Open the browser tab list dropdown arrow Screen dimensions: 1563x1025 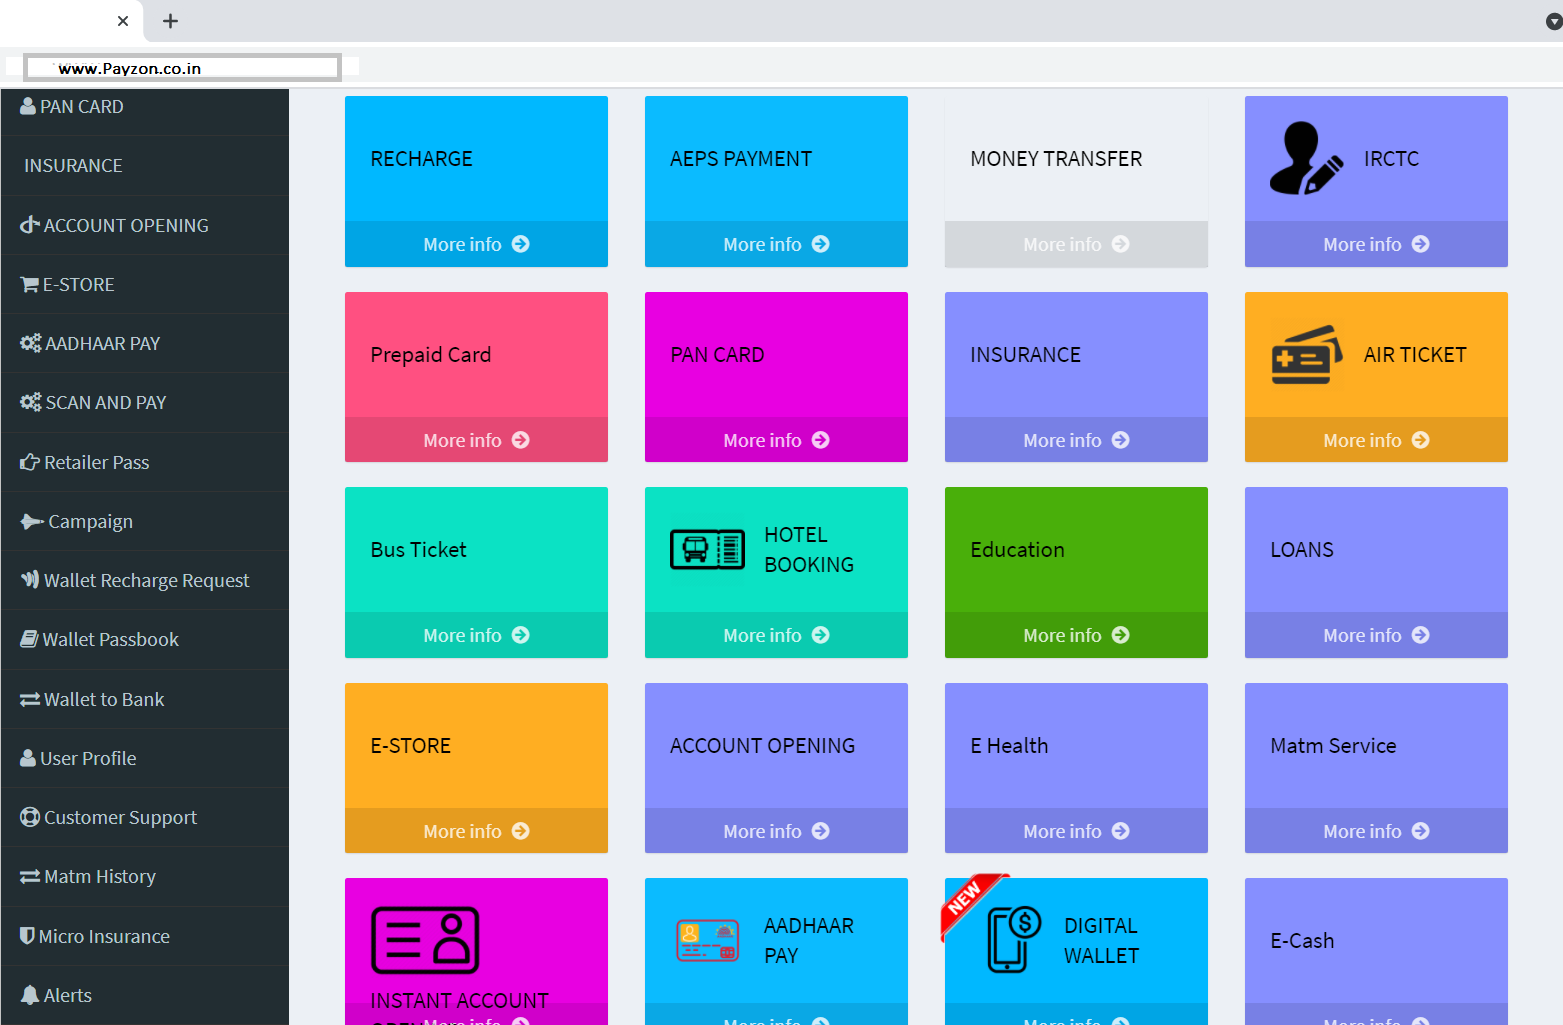pyautogui.click(x=1553, y=21)
